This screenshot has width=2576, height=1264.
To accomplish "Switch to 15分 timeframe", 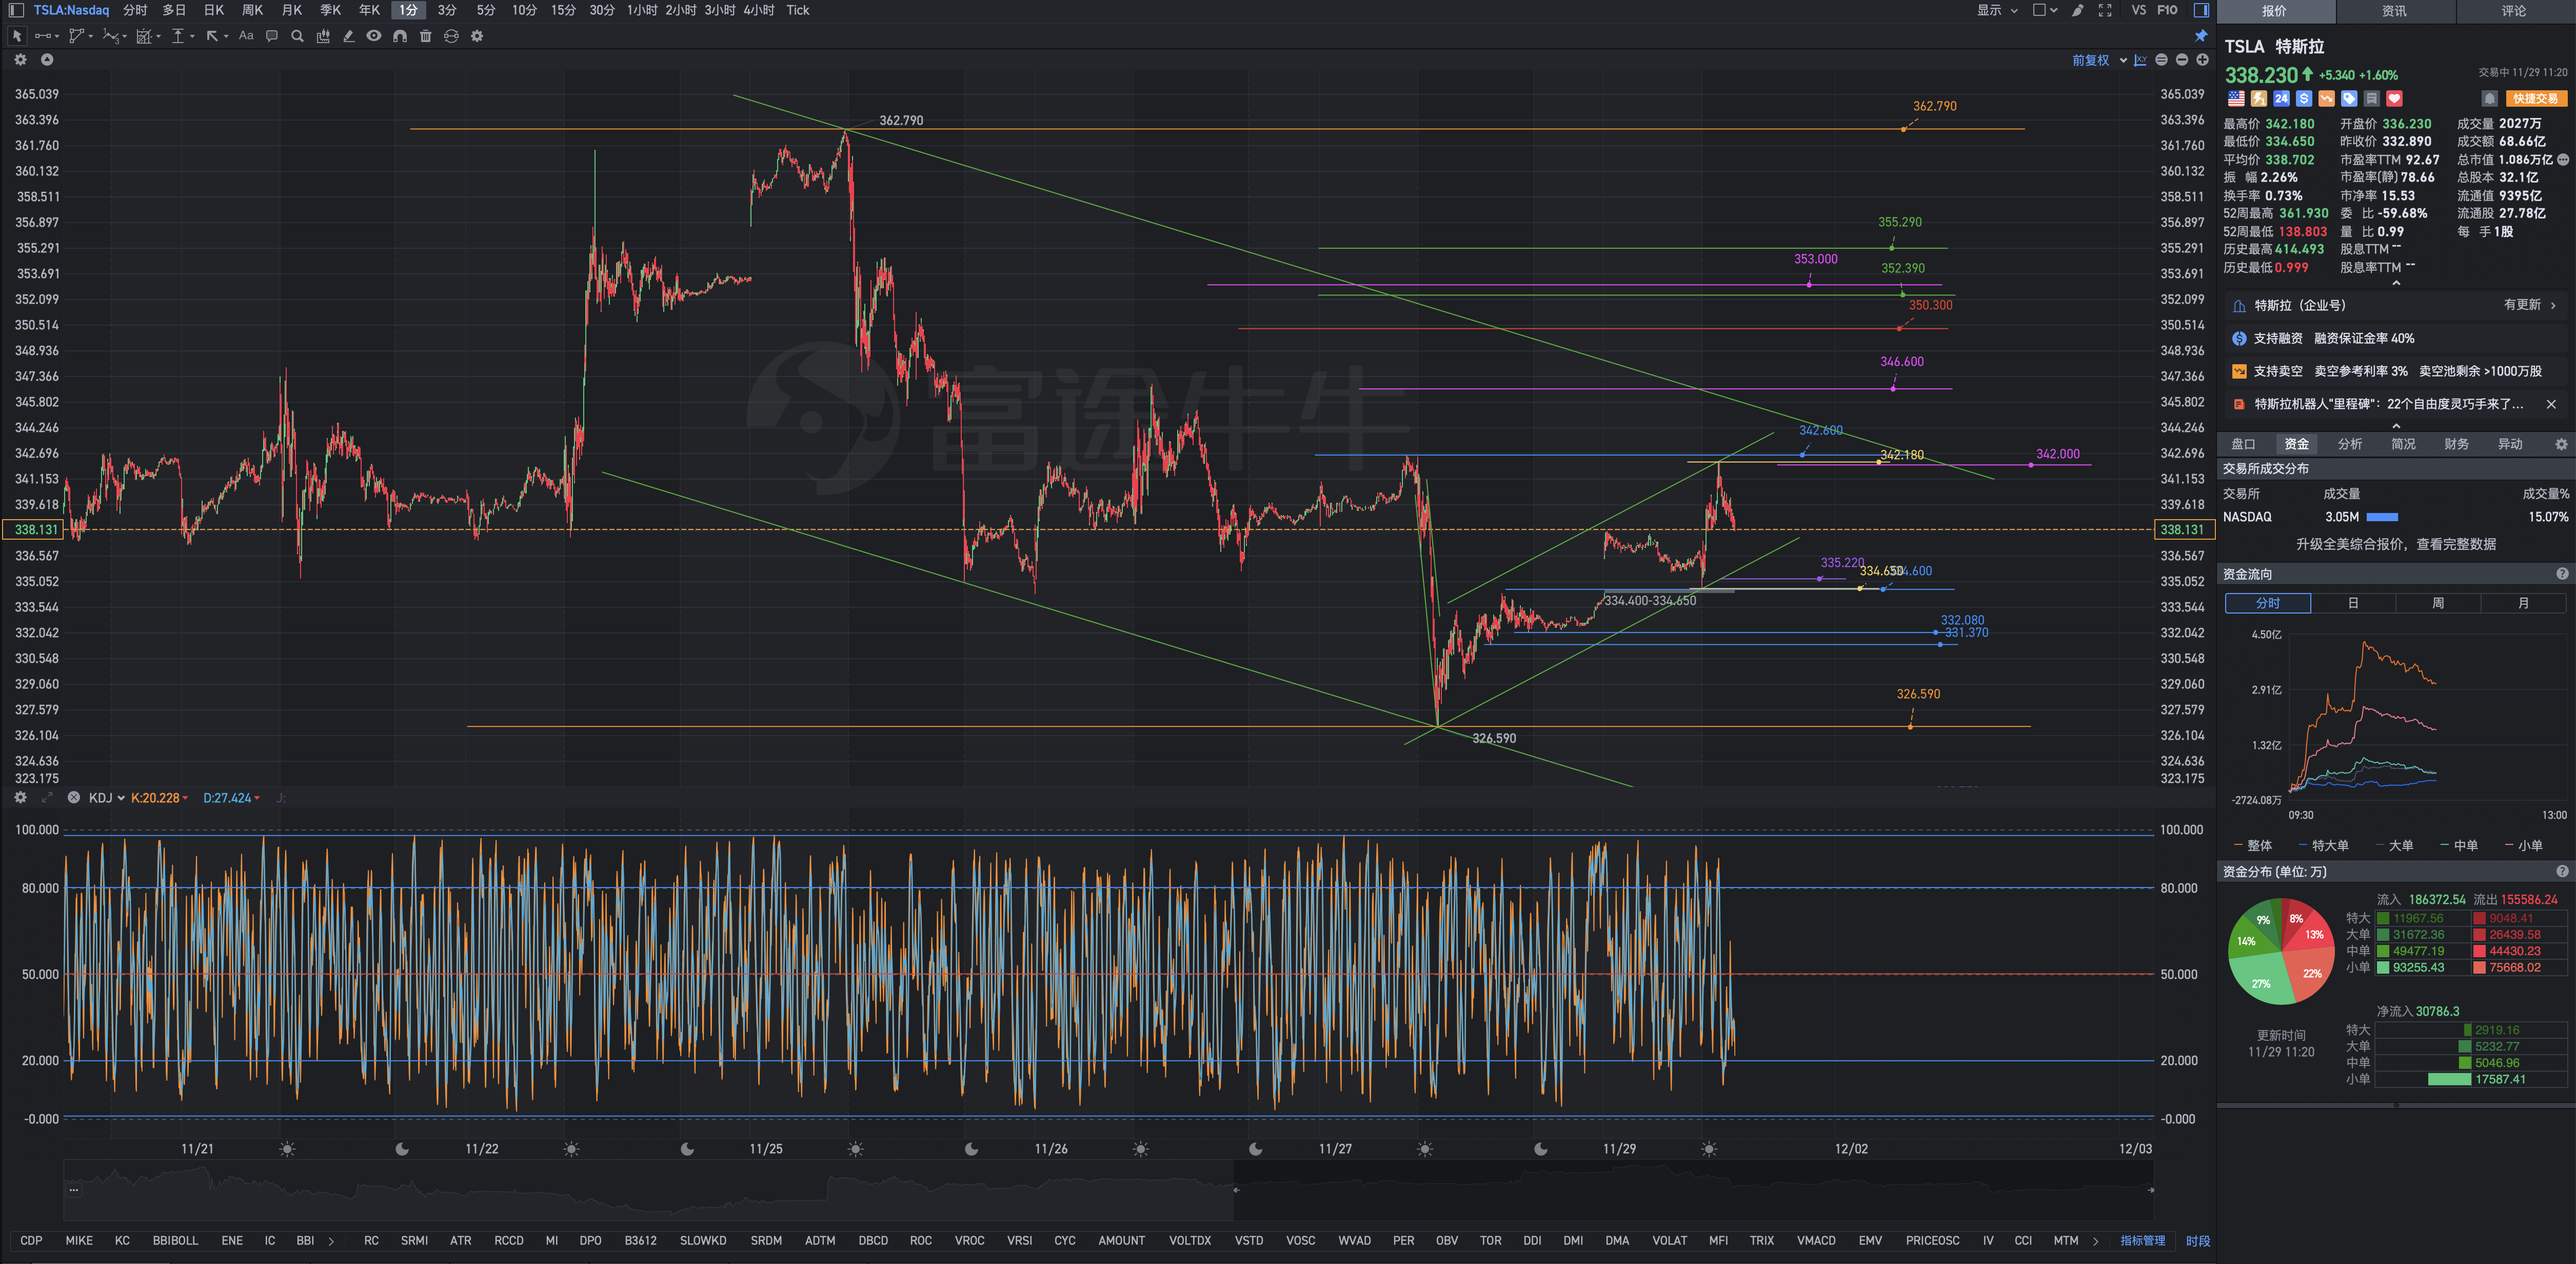I will point(563,10).
